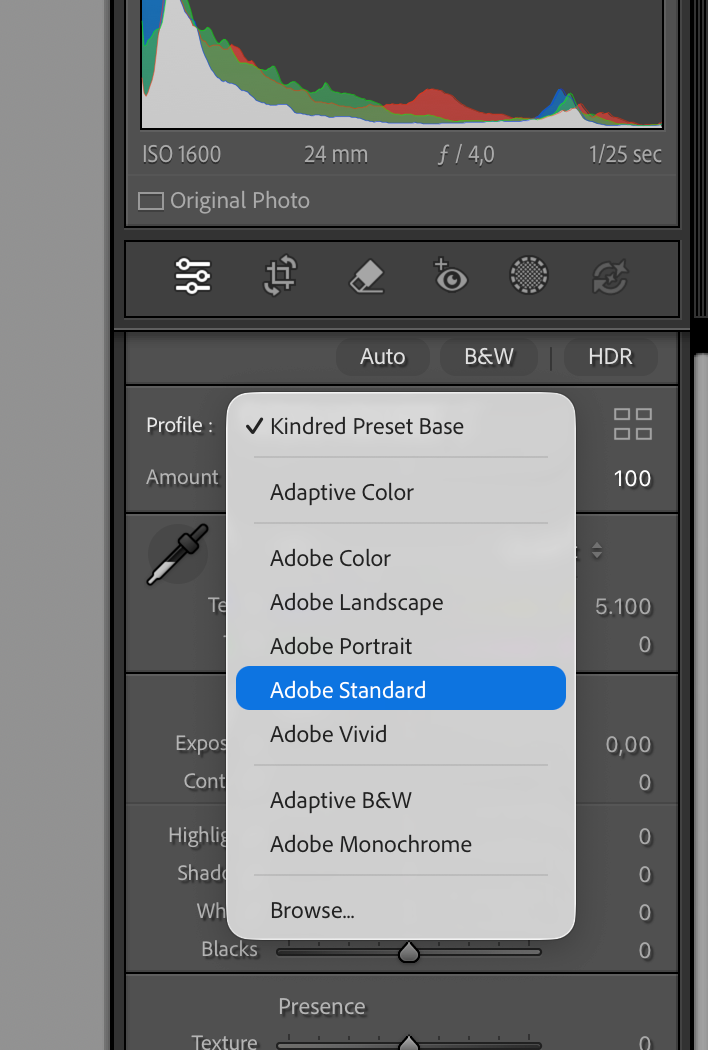This screenshot has height=1050, width=708.
Task: Click the Texture slider handle
Action: pos(409,1043)
